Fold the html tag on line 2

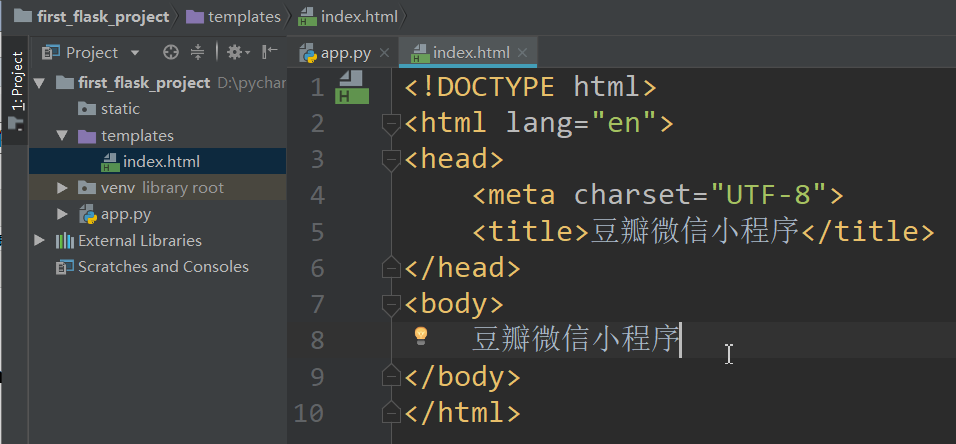tap(391, 123)
